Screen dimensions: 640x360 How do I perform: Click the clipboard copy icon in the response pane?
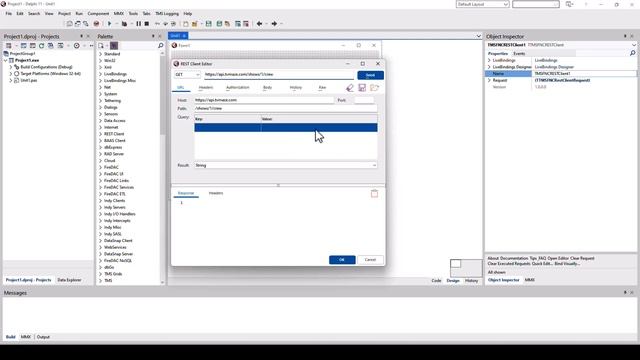[374, 193]
